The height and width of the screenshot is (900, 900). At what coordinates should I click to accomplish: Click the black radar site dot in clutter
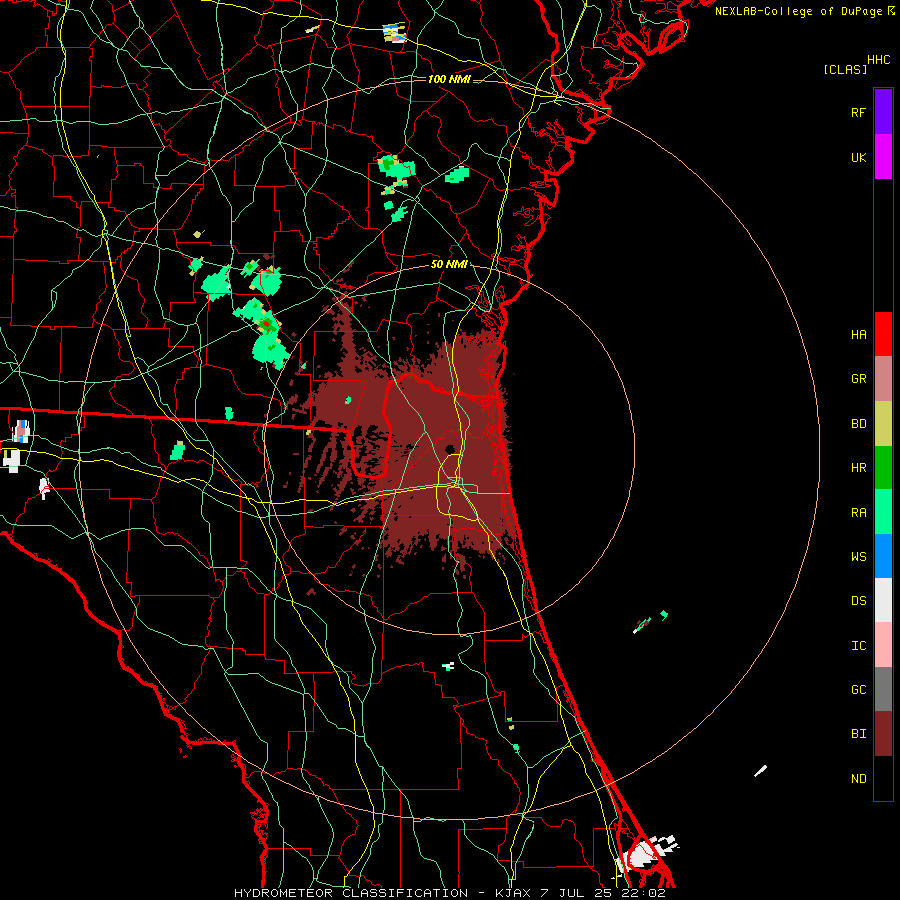pos(450,449)
